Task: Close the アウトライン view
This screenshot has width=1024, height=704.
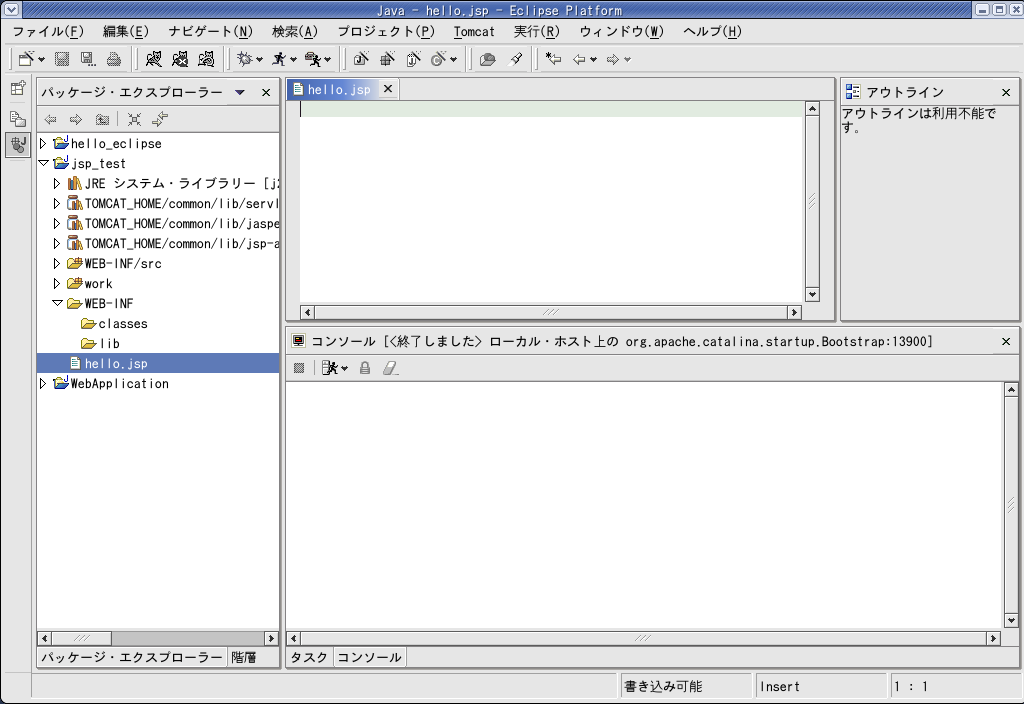Action: click(1006, 93)
